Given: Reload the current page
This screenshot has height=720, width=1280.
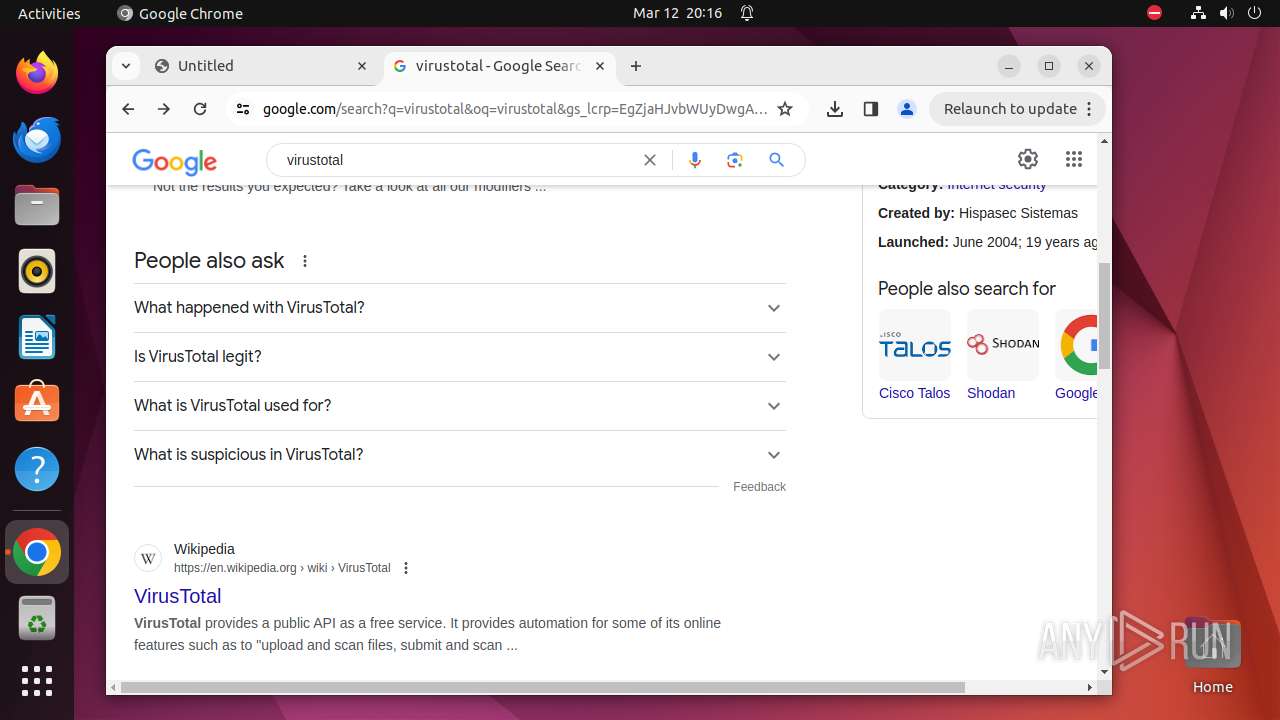Looking at the screenshot, I should click(200, 109).
